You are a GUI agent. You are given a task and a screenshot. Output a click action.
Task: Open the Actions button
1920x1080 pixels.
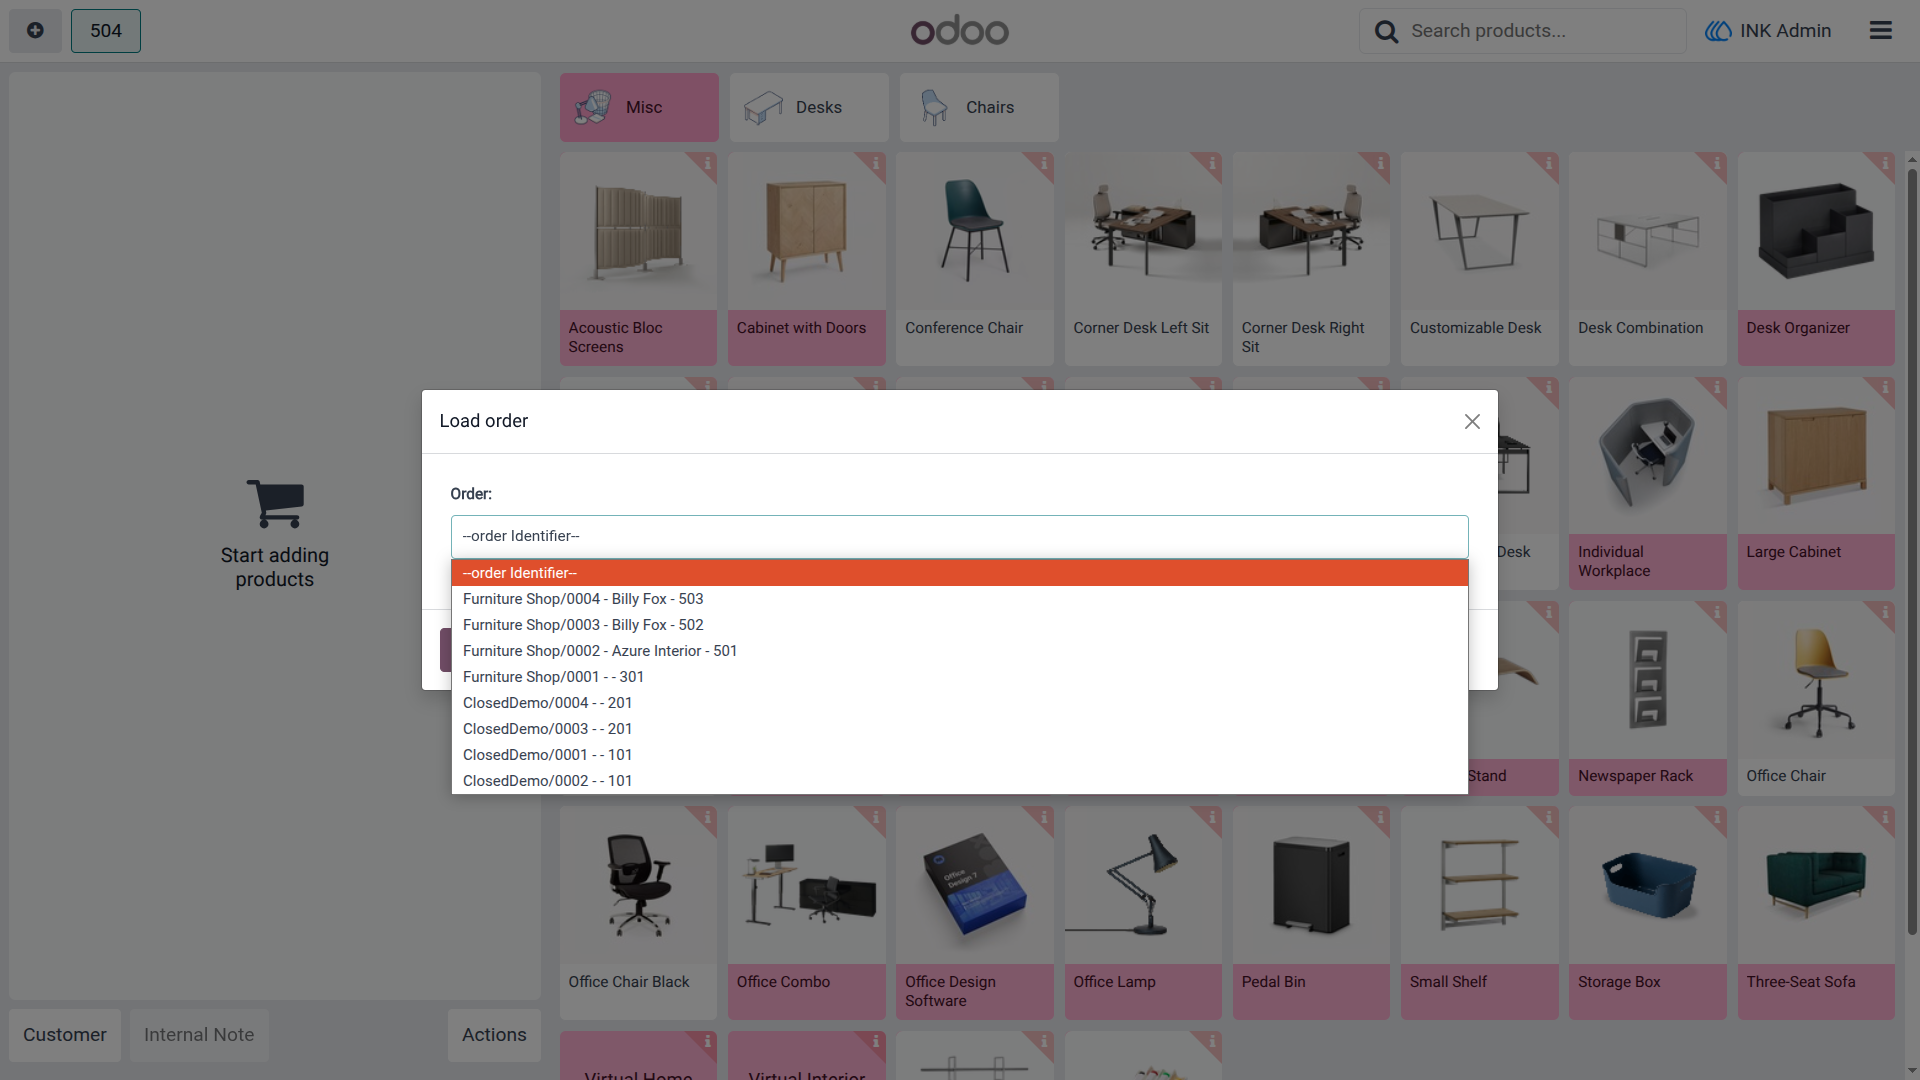coord(494,1035)
